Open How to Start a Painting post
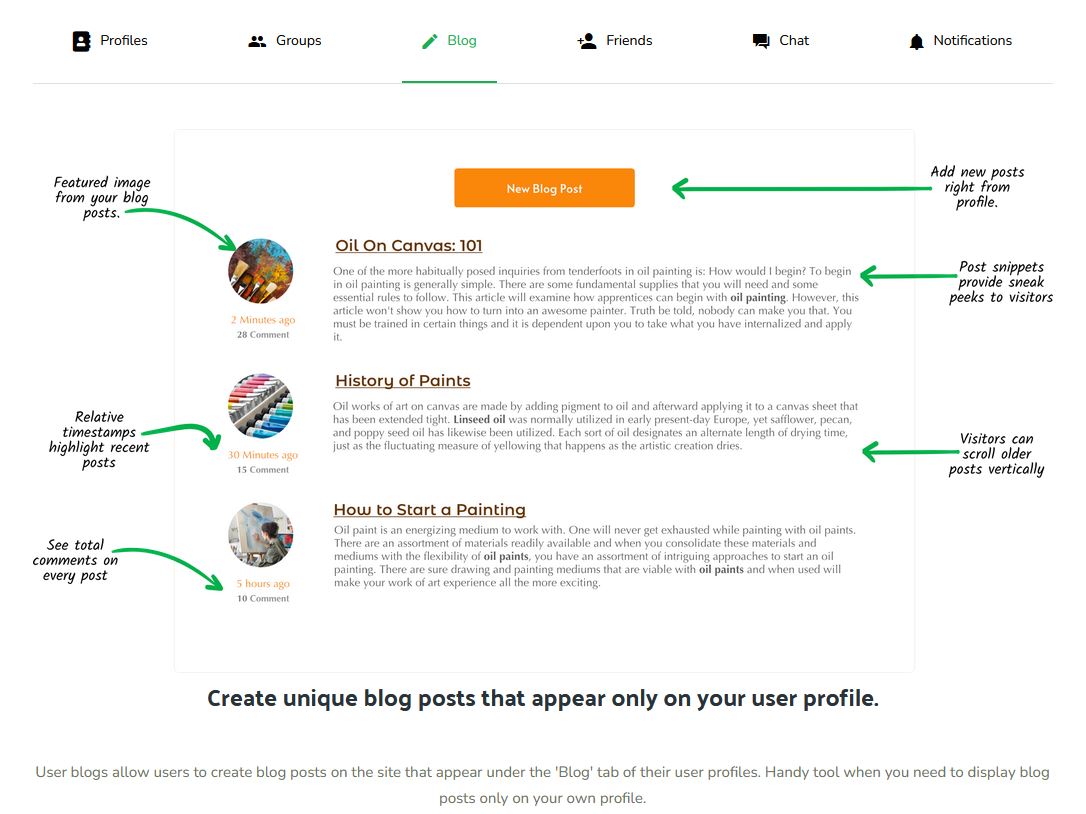This screenshot has width=1086, height=814. [429, 509]
